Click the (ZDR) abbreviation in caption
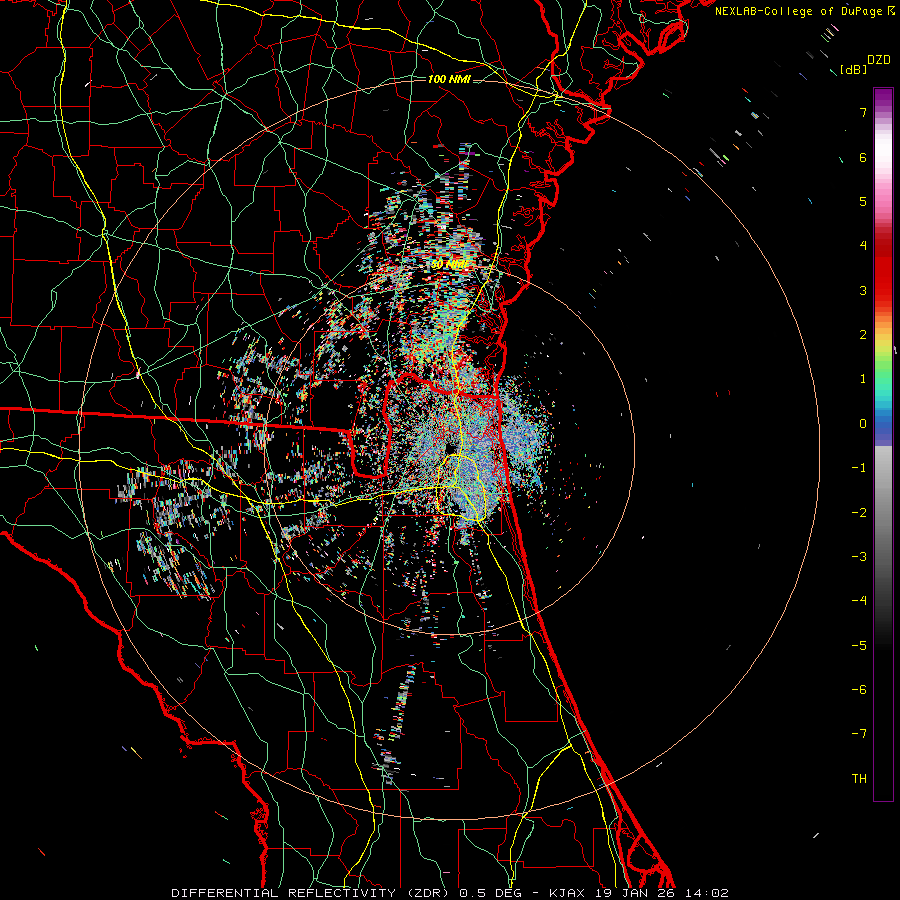The height and width of the screenshot is (900, 900). (x=429, y=893)
